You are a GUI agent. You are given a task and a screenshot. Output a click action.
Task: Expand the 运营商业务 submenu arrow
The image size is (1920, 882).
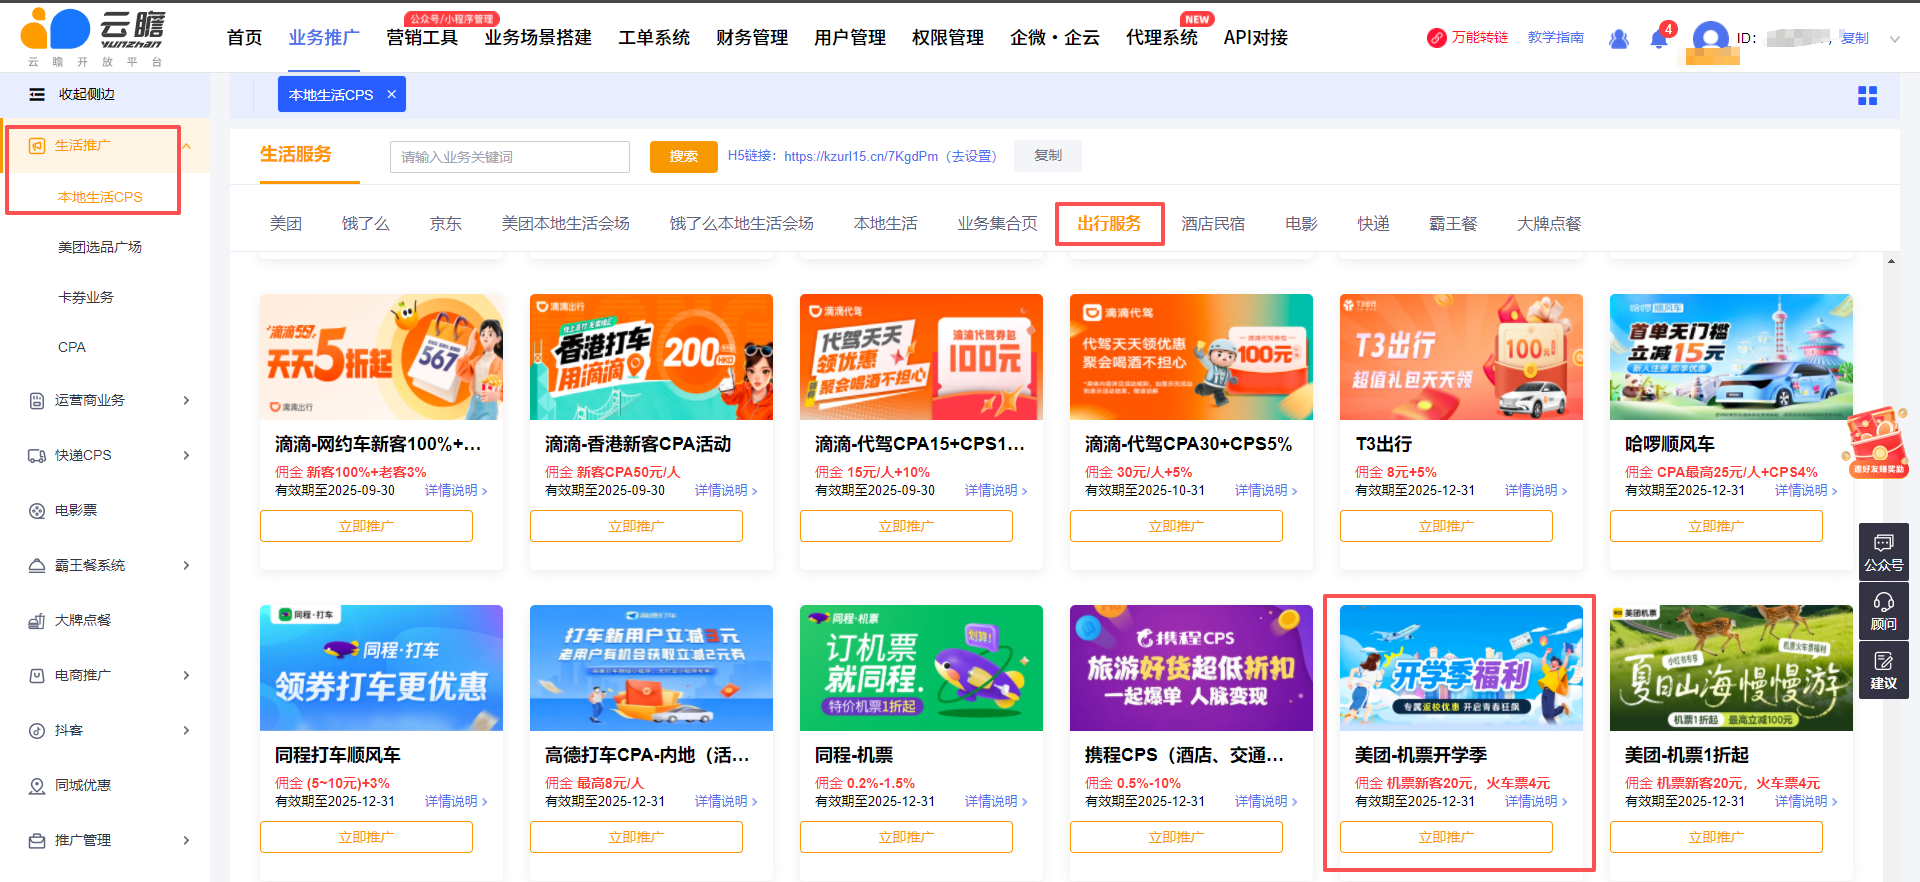[186, 400]
